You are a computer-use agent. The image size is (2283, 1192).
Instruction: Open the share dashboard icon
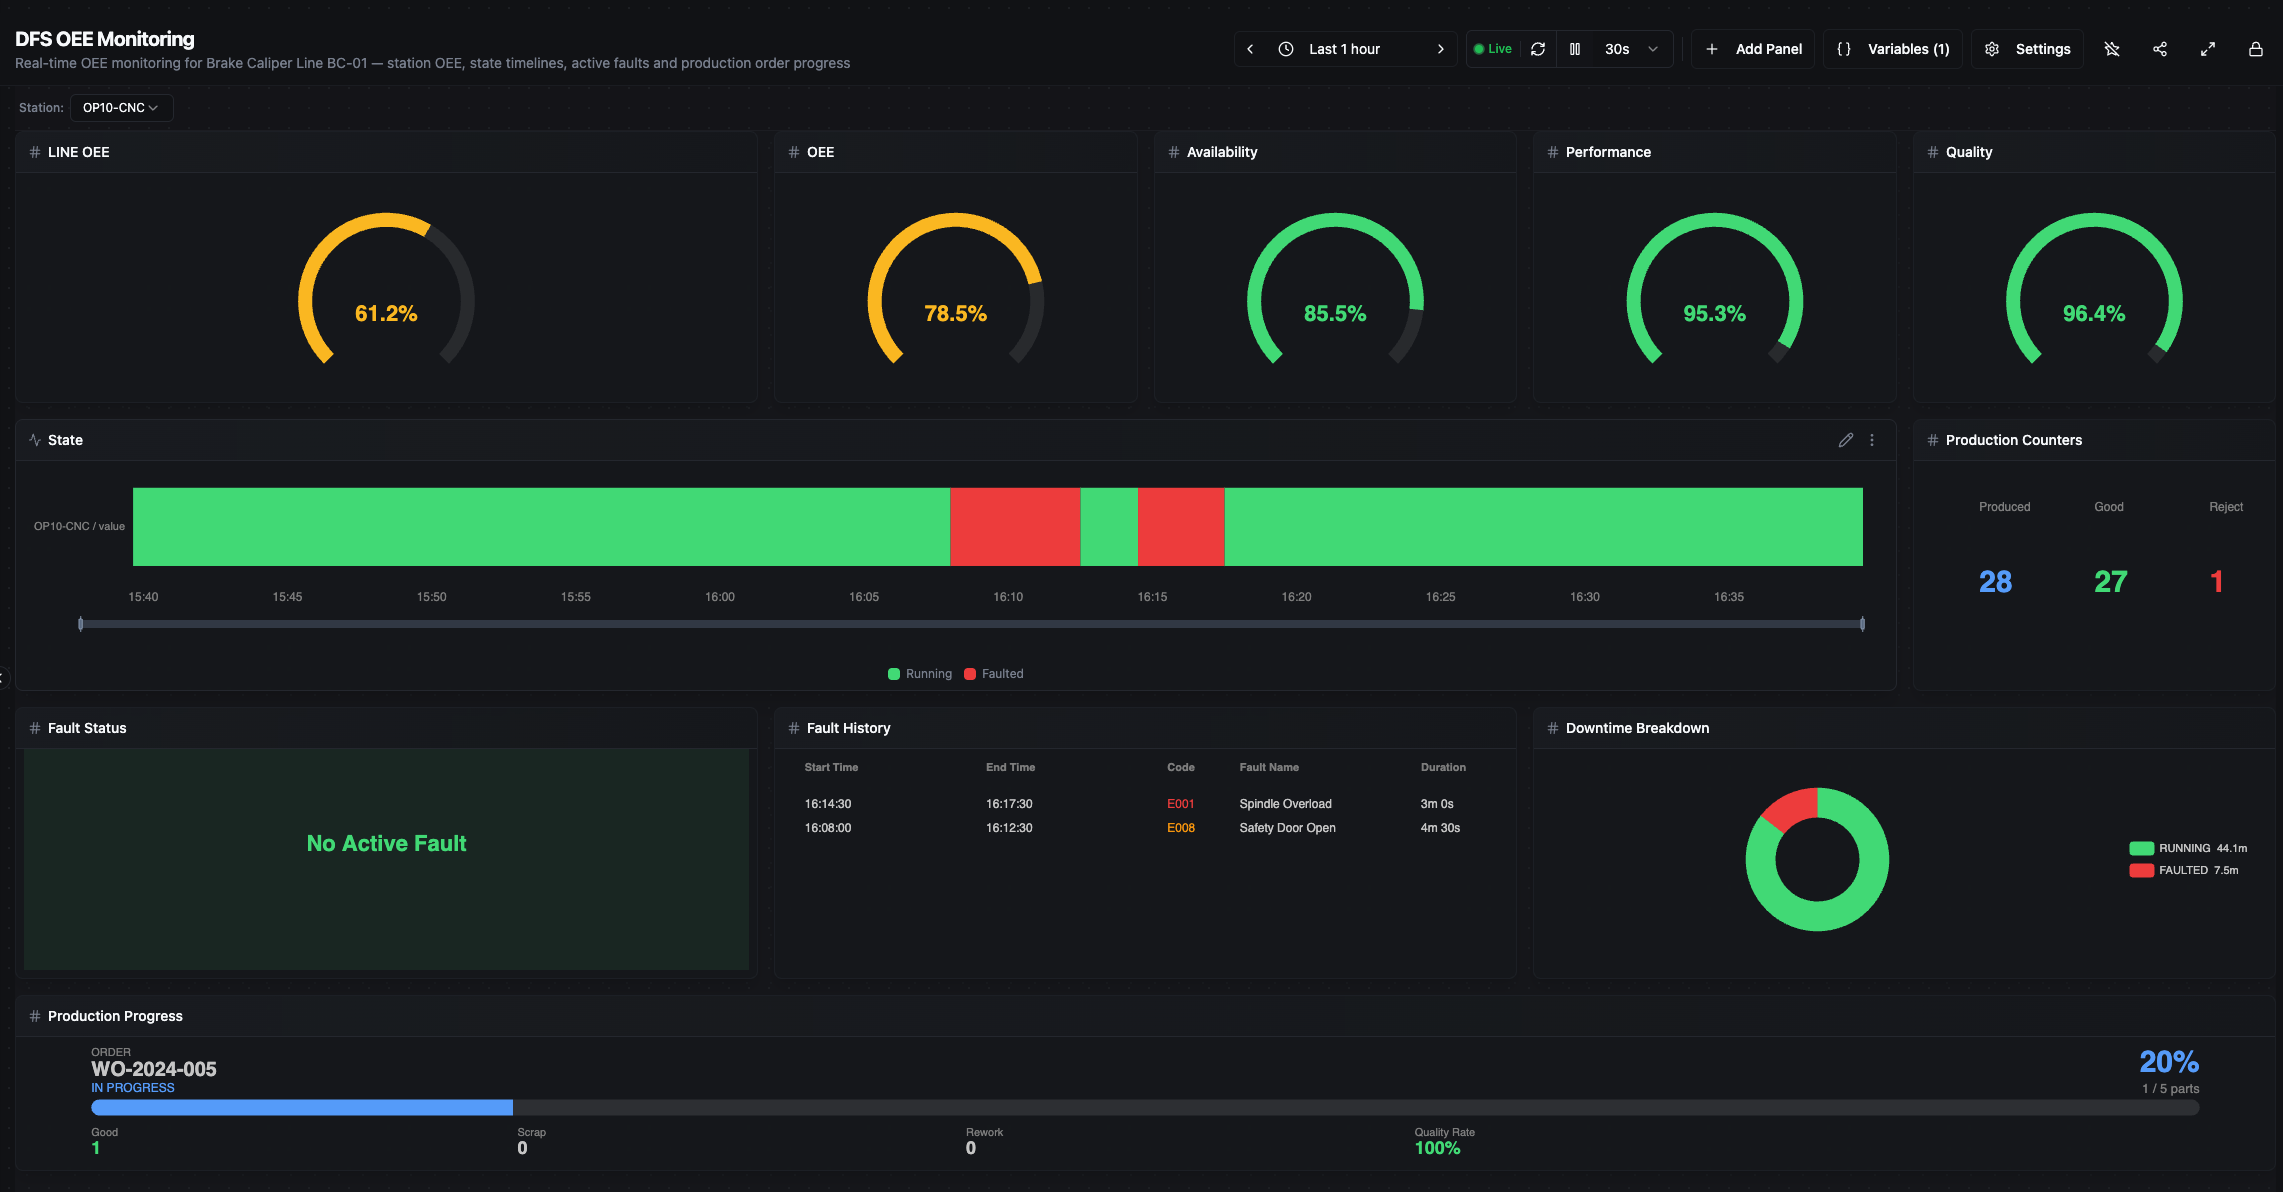2160,49
